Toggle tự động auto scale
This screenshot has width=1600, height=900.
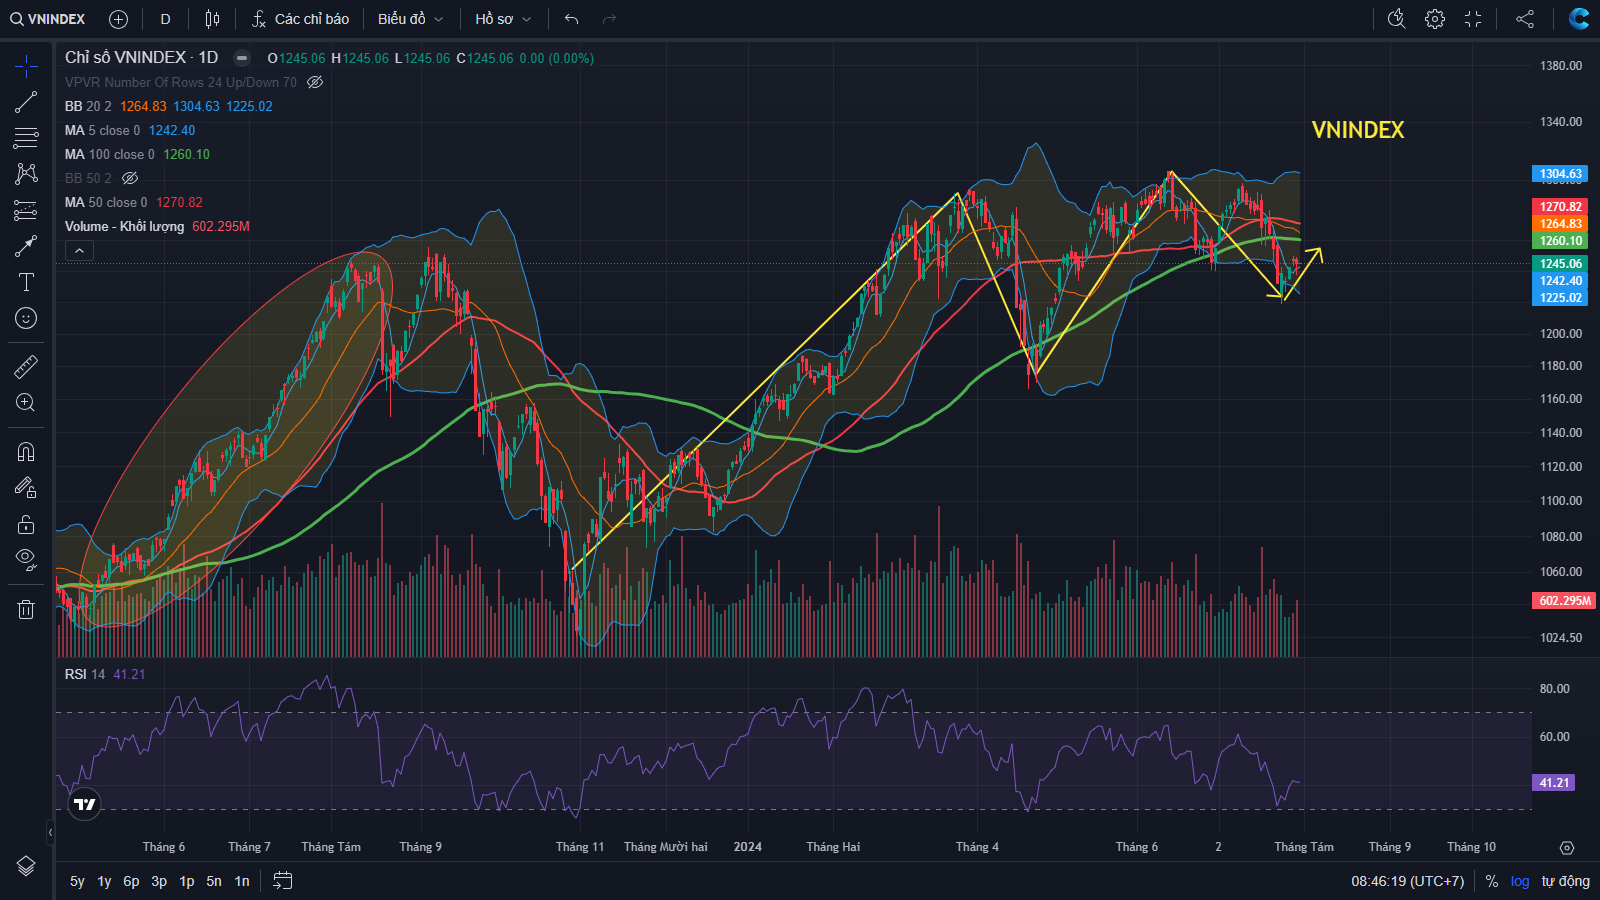[1565, 881]
